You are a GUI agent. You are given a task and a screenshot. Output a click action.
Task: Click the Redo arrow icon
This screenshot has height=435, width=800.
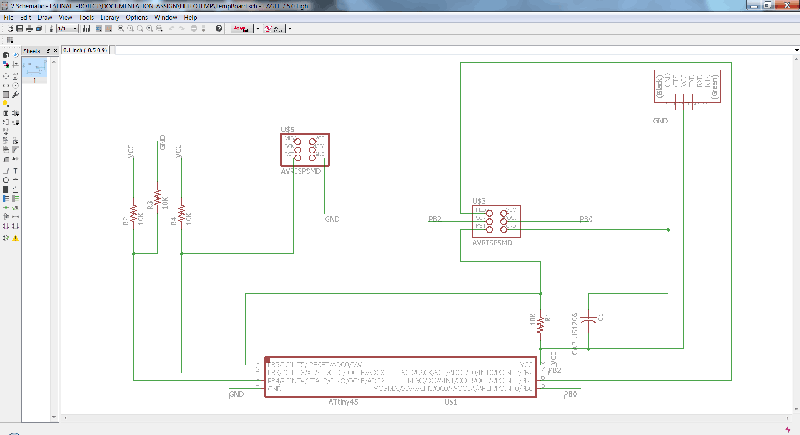(x=182, y=29)
